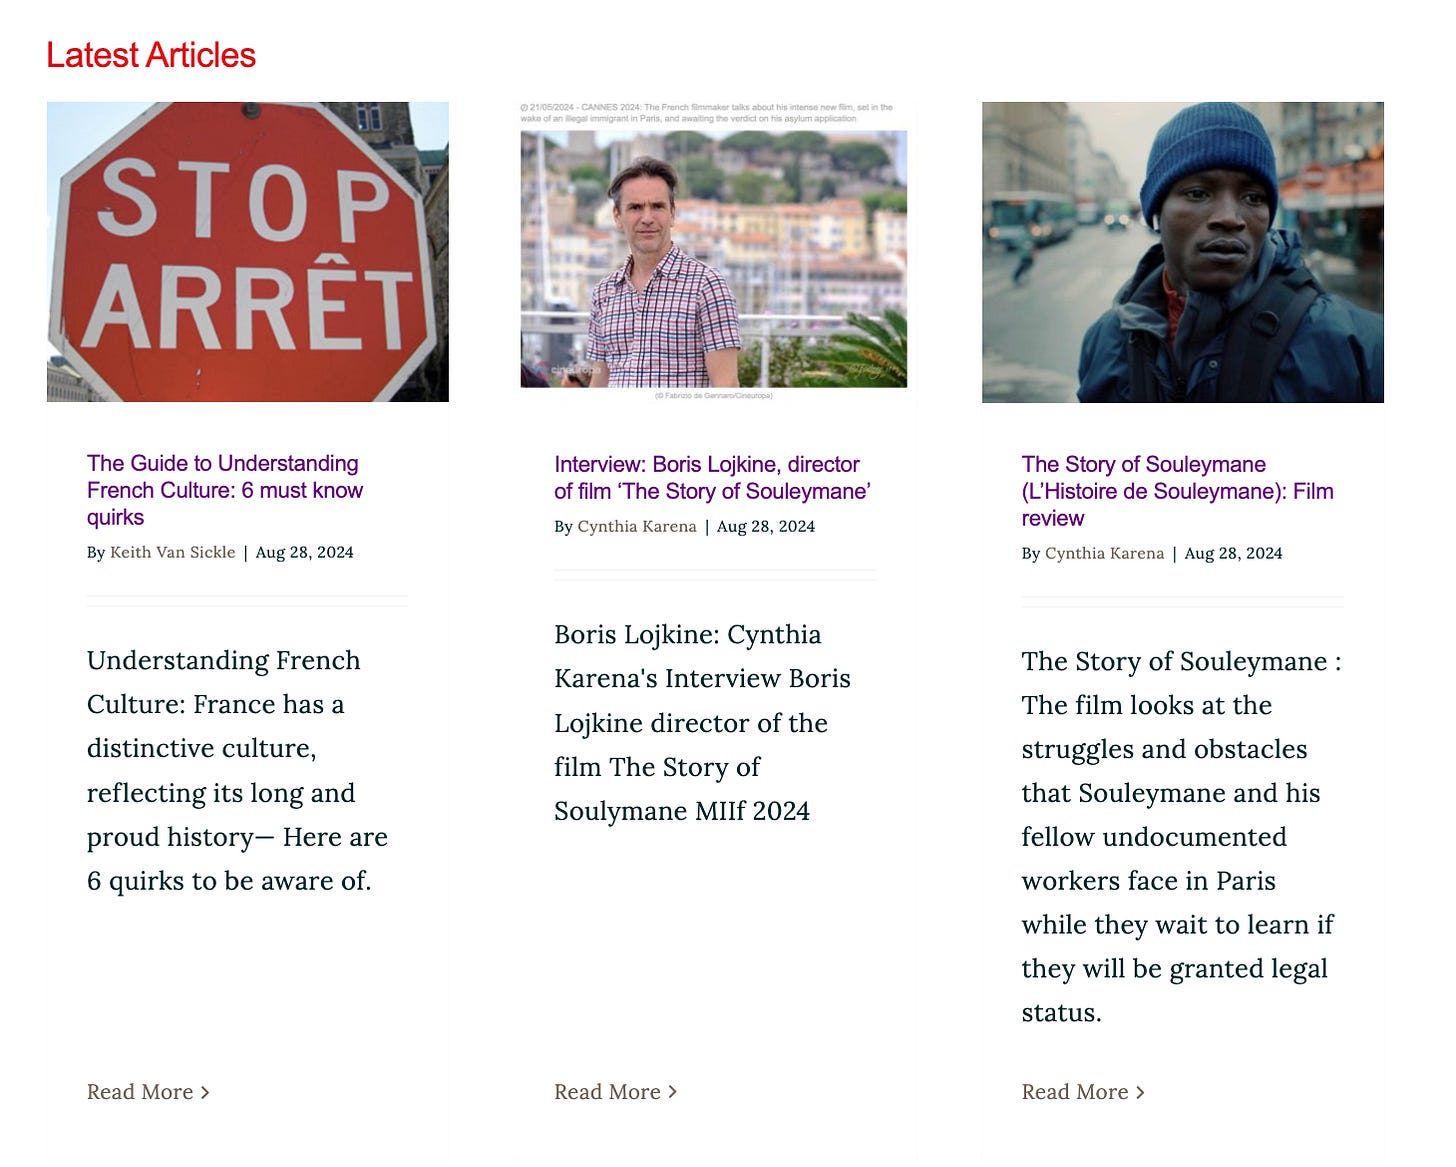Click the Aug 28, 2024 date under French Culture

tap(305, 552)
